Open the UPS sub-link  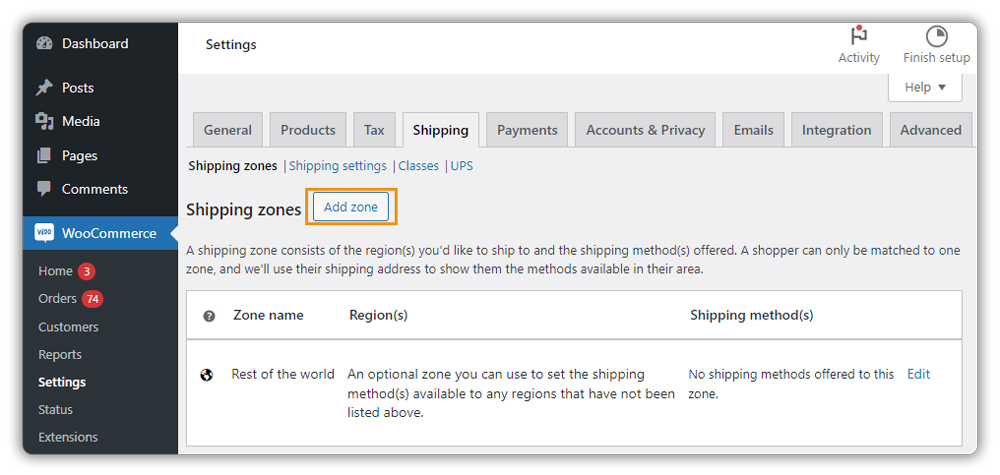coord(462,166)
